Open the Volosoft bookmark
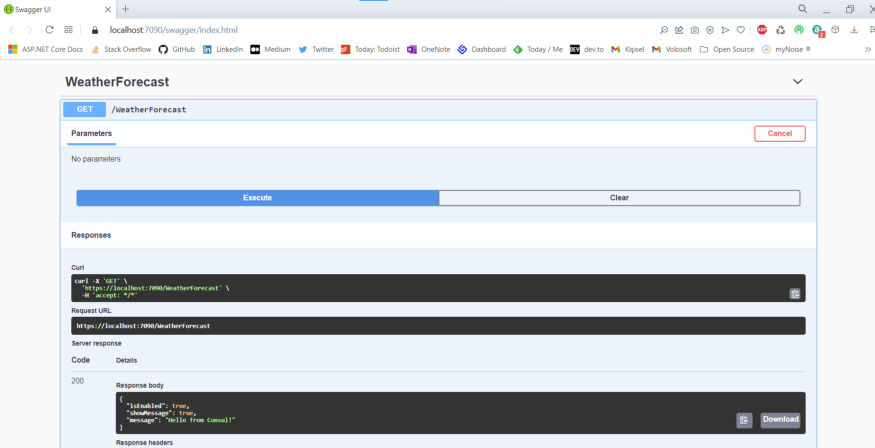The height and width of the screenshot is (448, 875). point(672,50)
